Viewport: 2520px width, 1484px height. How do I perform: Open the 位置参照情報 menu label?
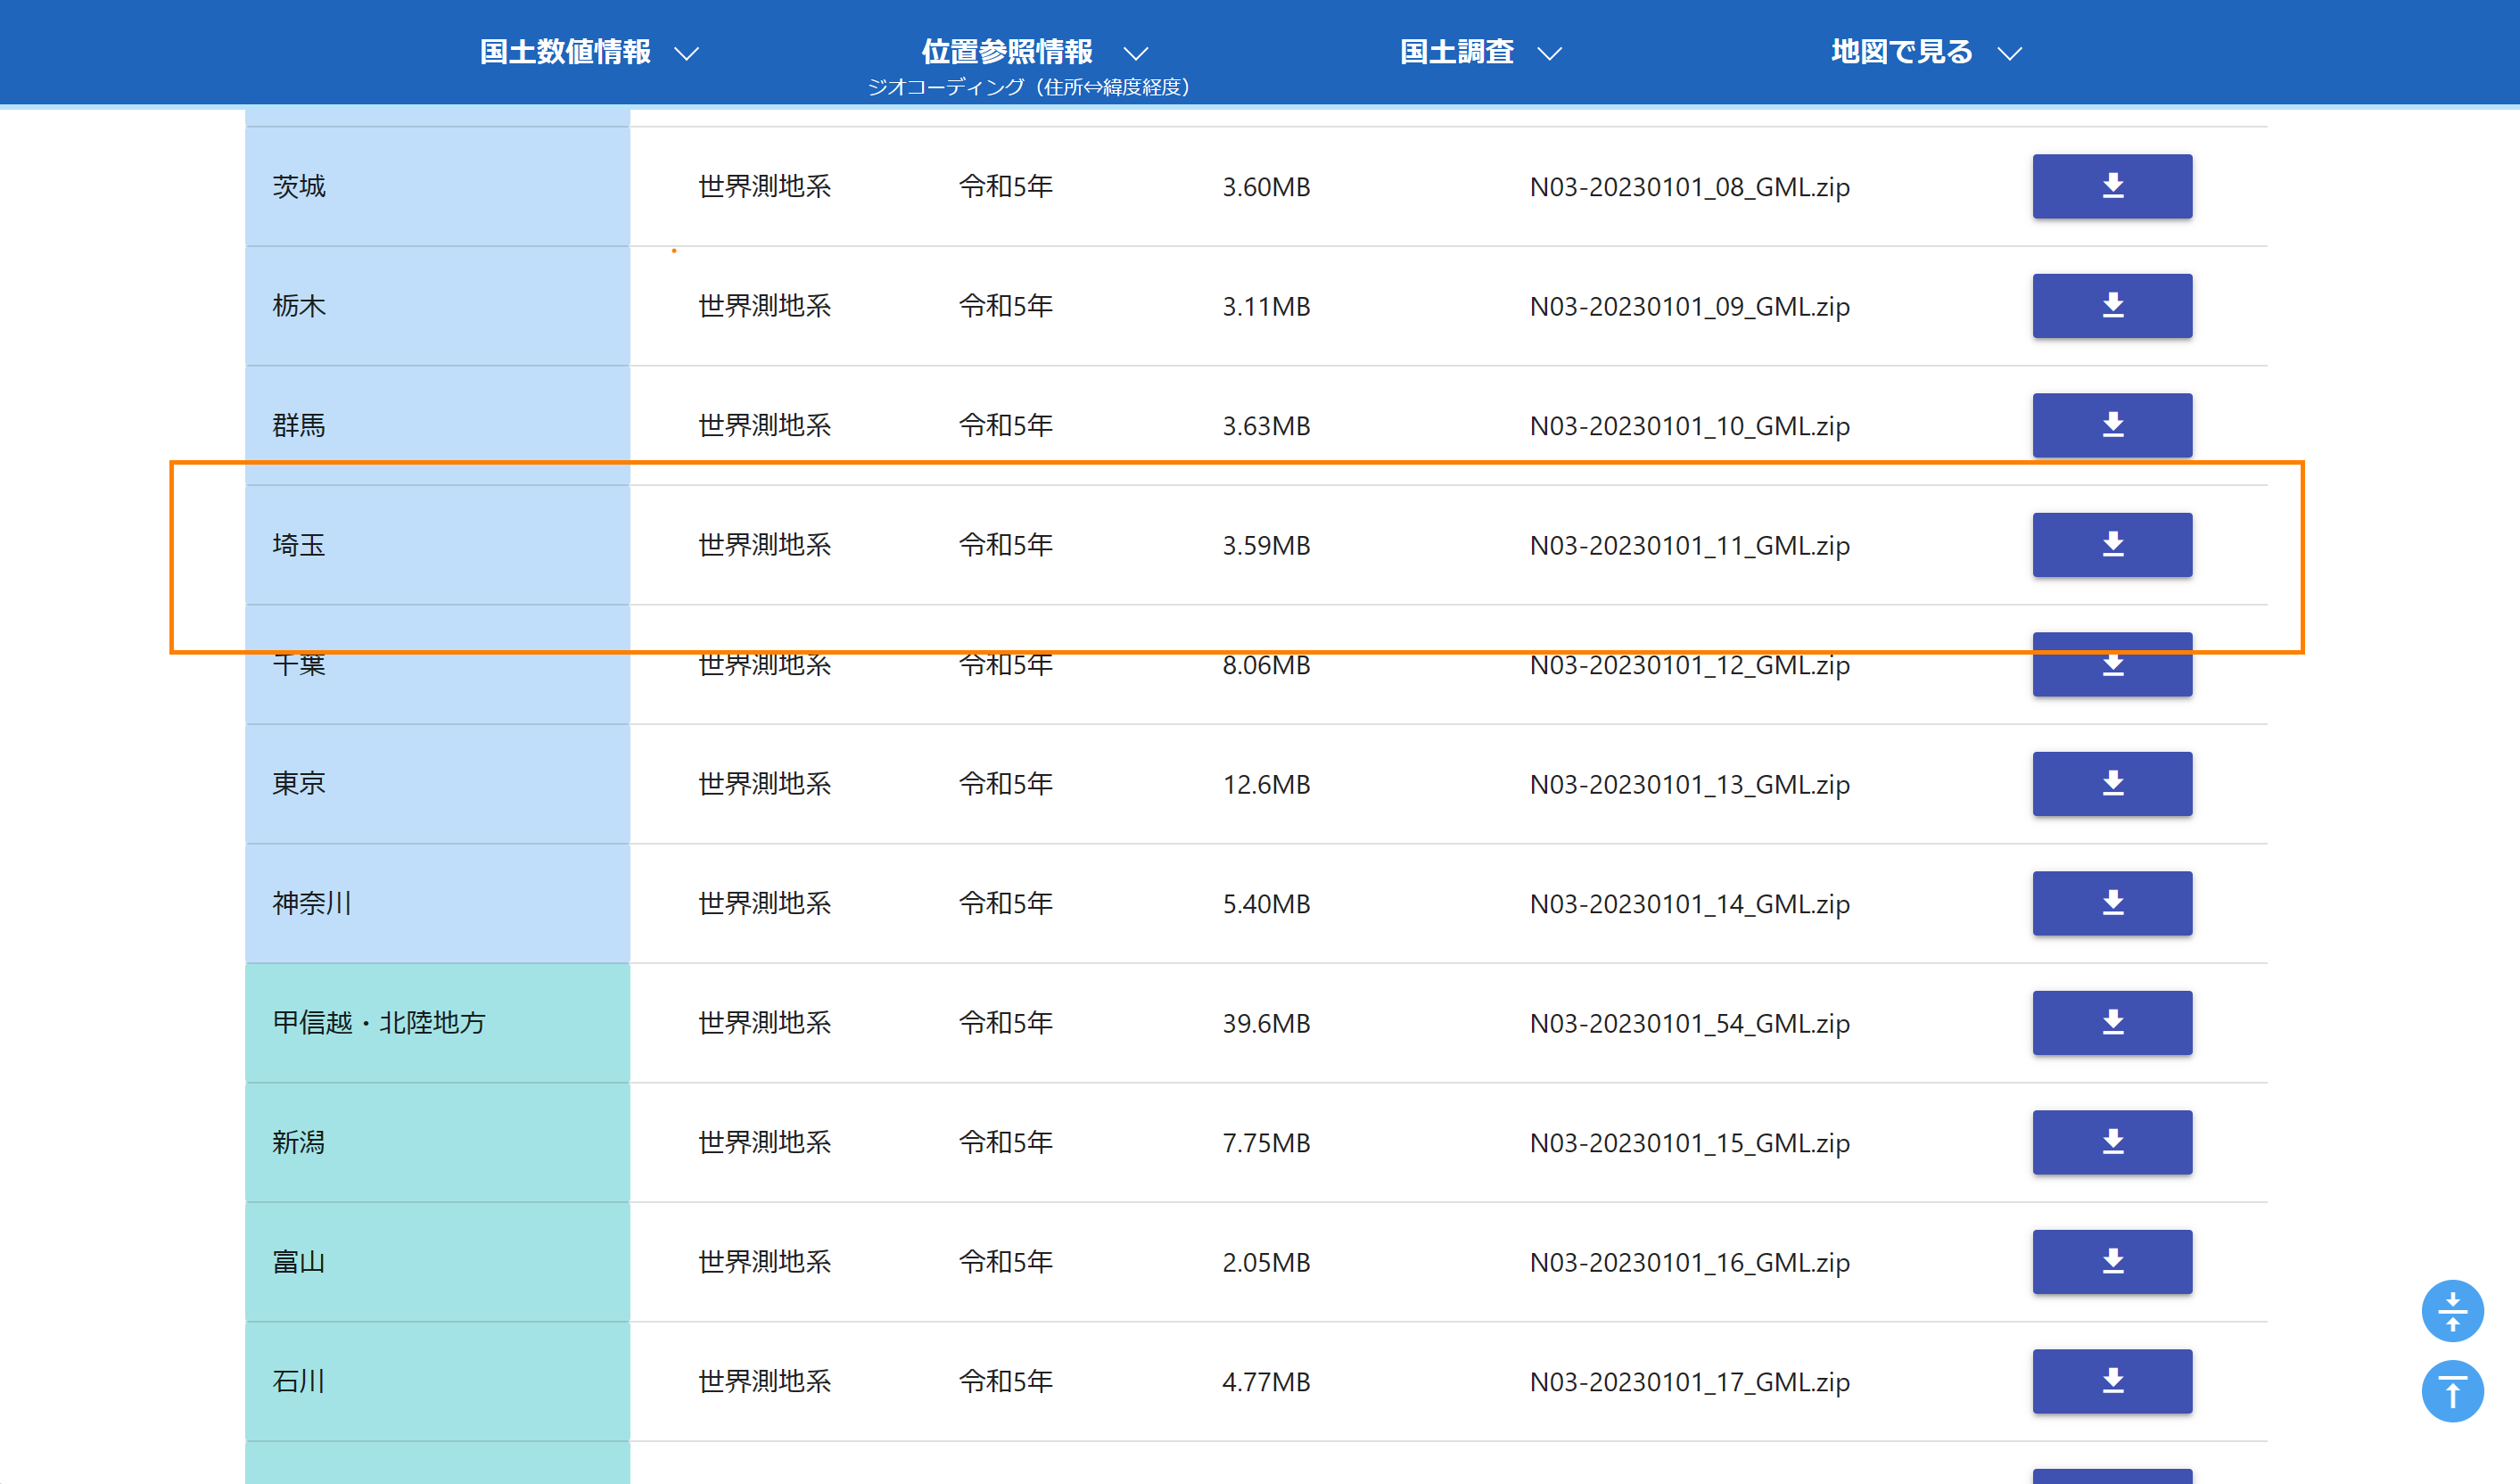coord(1006,51)
